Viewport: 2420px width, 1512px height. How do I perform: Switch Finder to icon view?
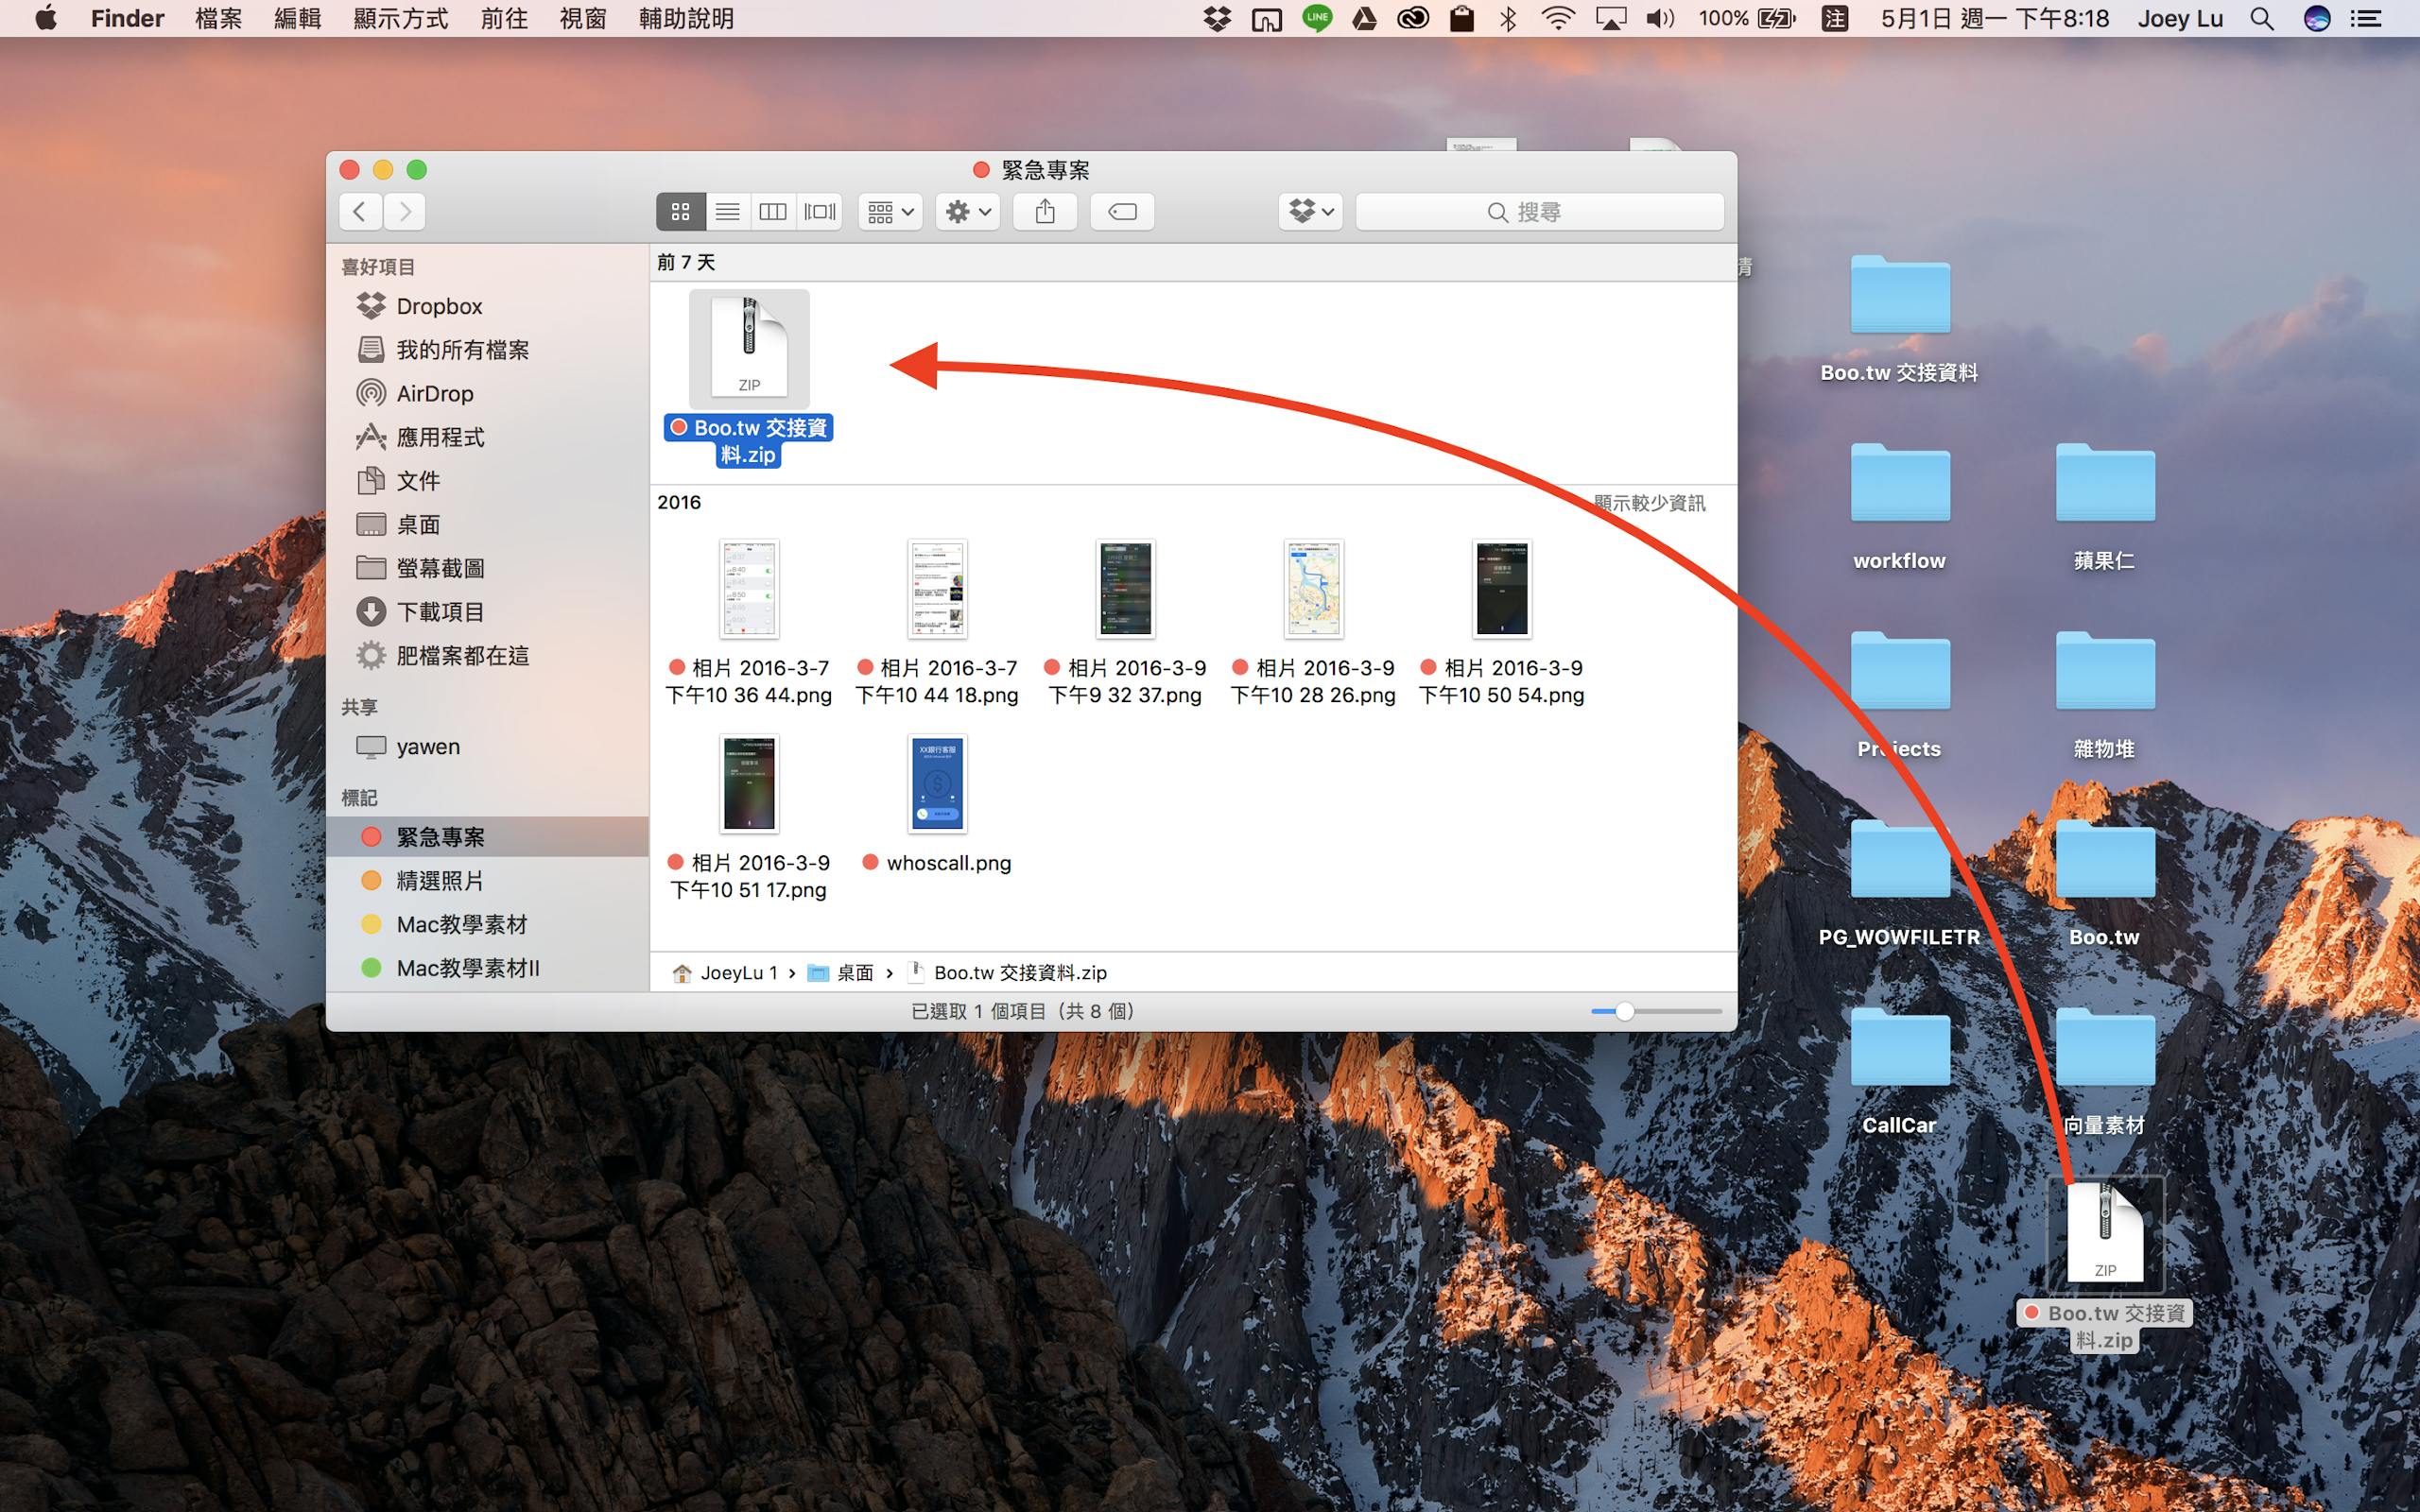[680, 212]
